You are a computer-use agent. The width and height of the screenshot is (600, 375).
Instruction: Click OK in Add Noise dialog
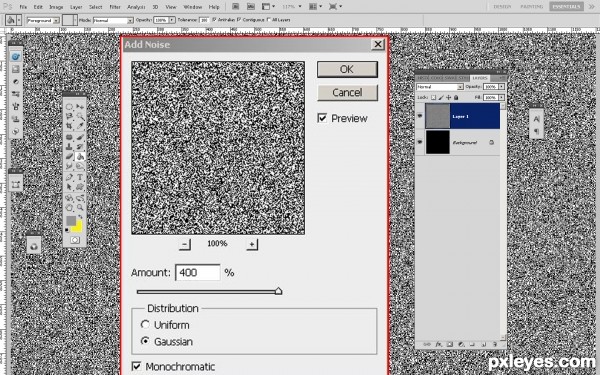click(x=347, y=69)
